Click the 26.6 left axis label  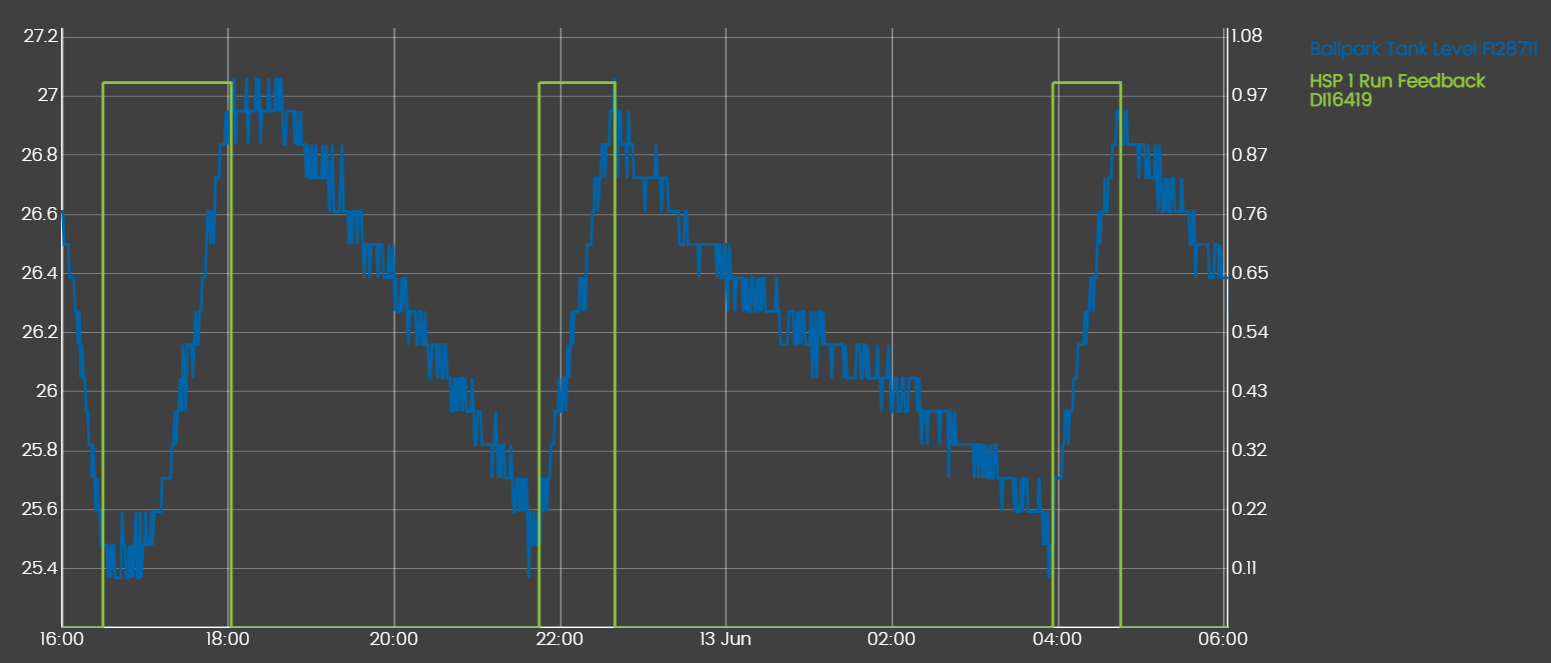(40, 214)
